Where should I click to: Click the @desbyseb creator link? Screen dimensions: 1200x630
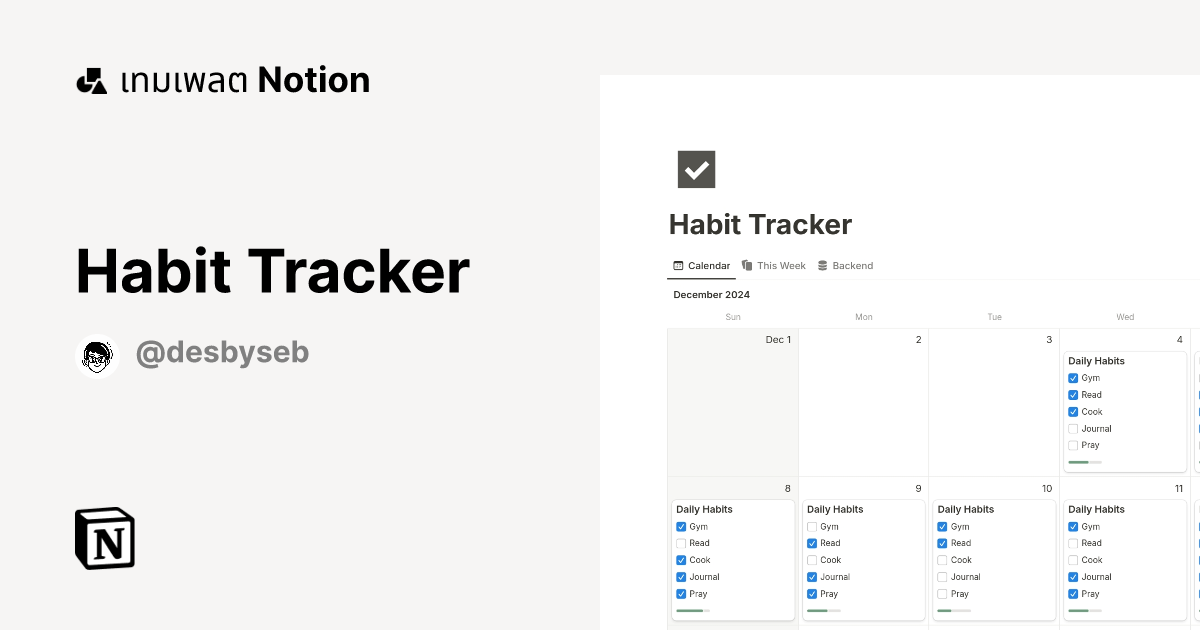pyautogui.click(x=222, y=352)
